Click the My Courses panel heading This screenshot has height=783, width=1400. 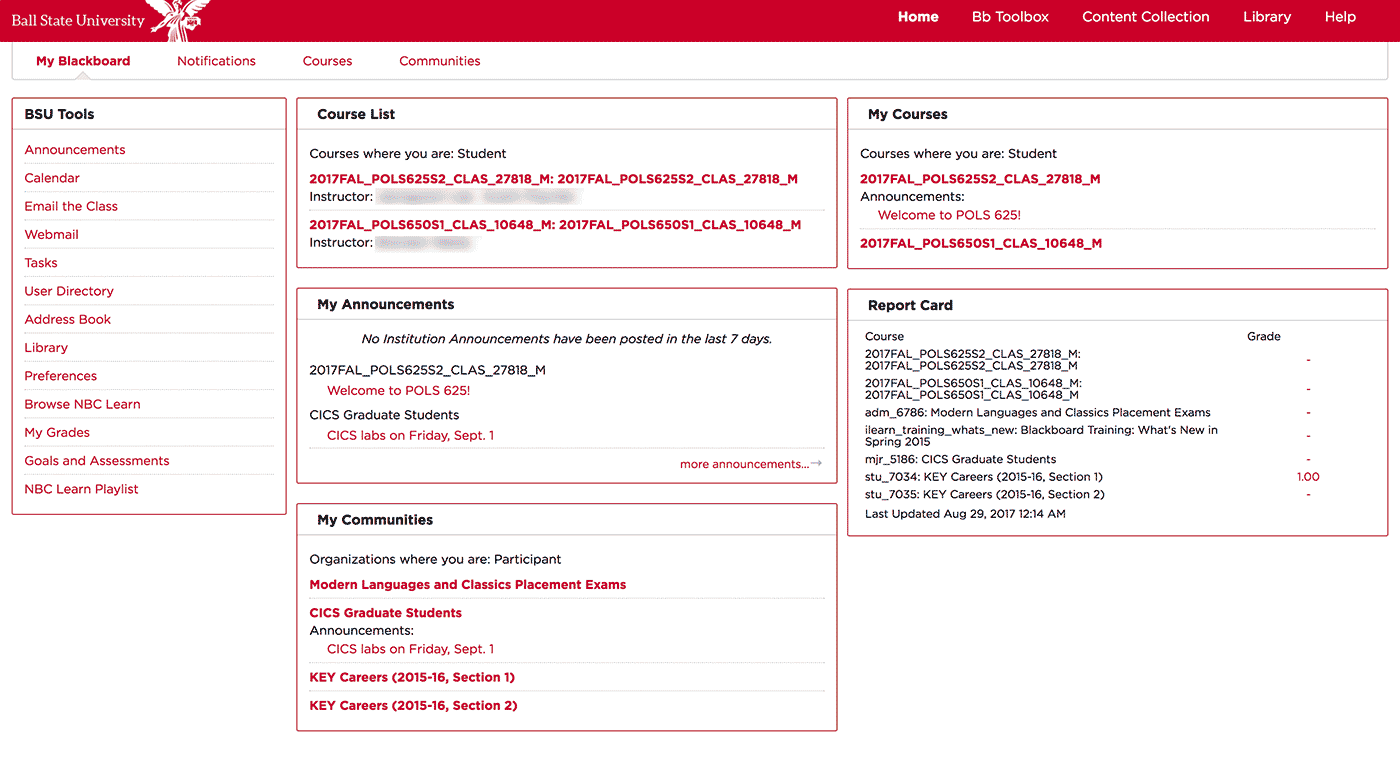907,114
